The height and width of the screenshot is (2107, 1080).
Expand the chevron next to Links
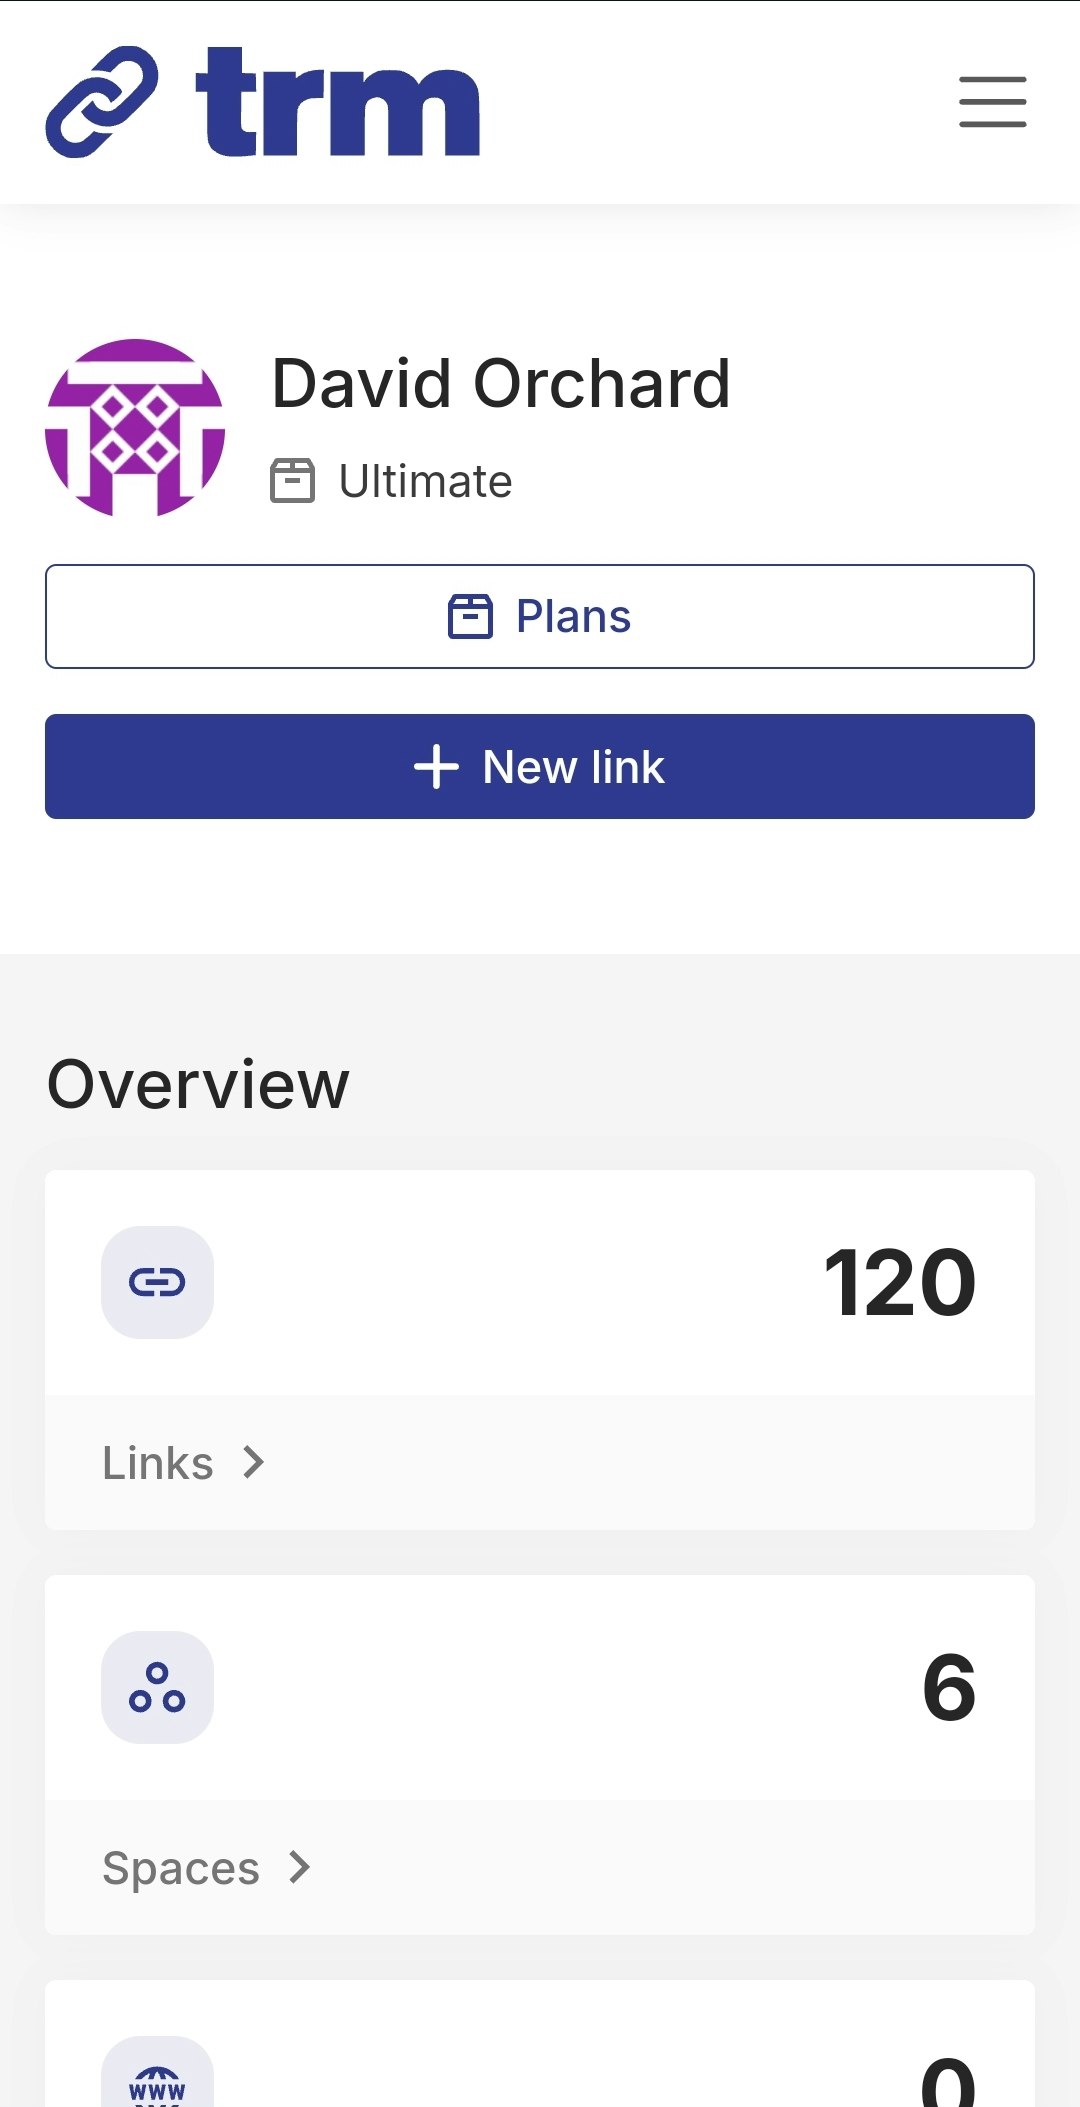click(x=254, y=1463)
